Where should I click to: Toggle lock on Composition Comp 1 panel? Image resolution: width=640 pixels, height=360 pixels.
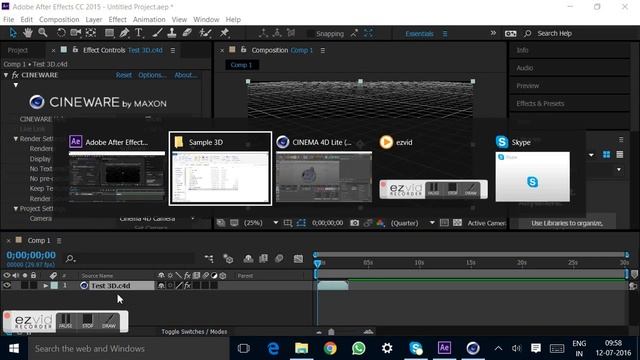(x=243, y=50)
